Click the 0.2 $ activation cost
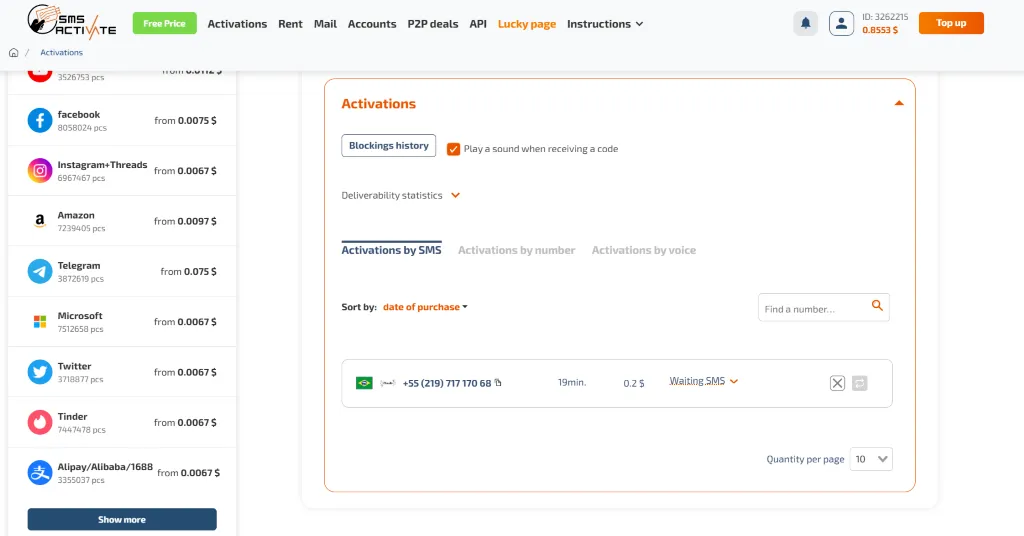The image size is (1024, 536). click(x=633, y=383)
